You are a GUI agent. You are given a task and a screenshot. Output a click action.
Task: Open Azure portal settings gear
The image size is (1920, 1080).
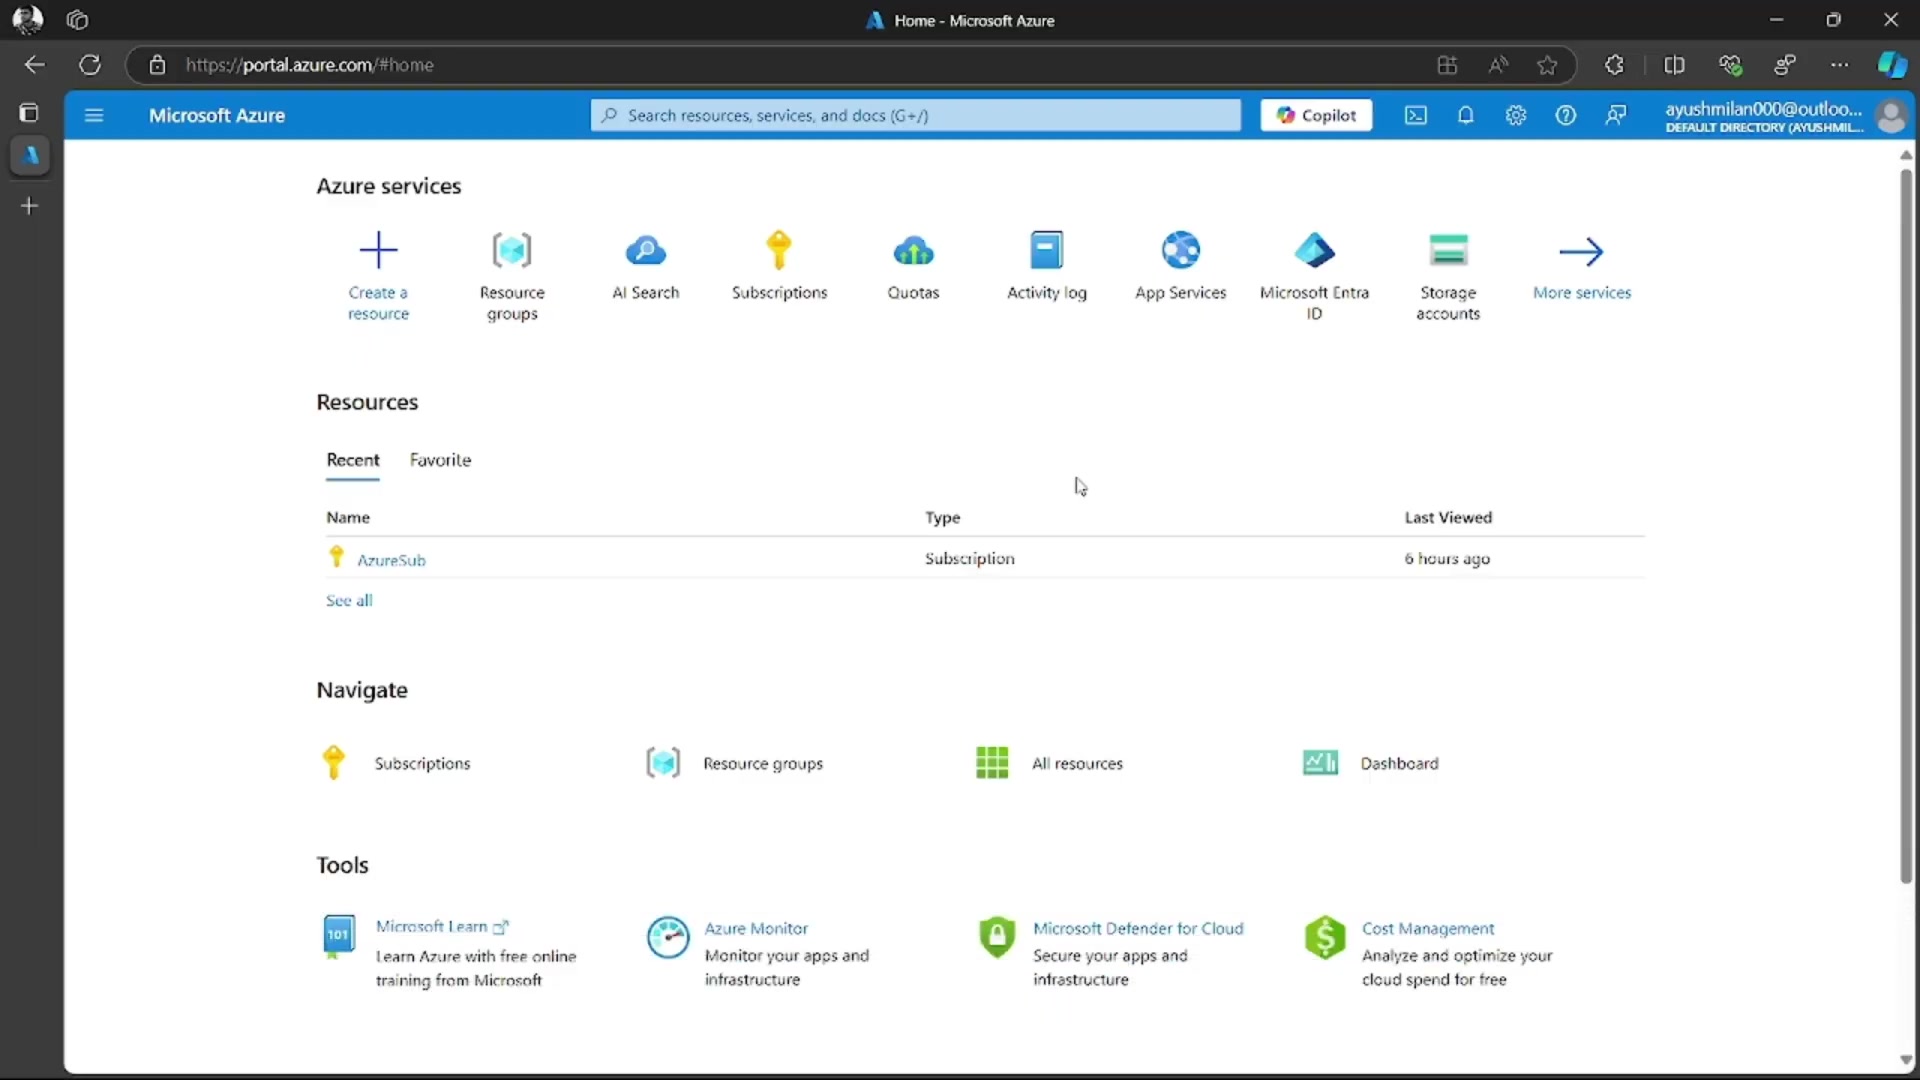click(1516, 115)
